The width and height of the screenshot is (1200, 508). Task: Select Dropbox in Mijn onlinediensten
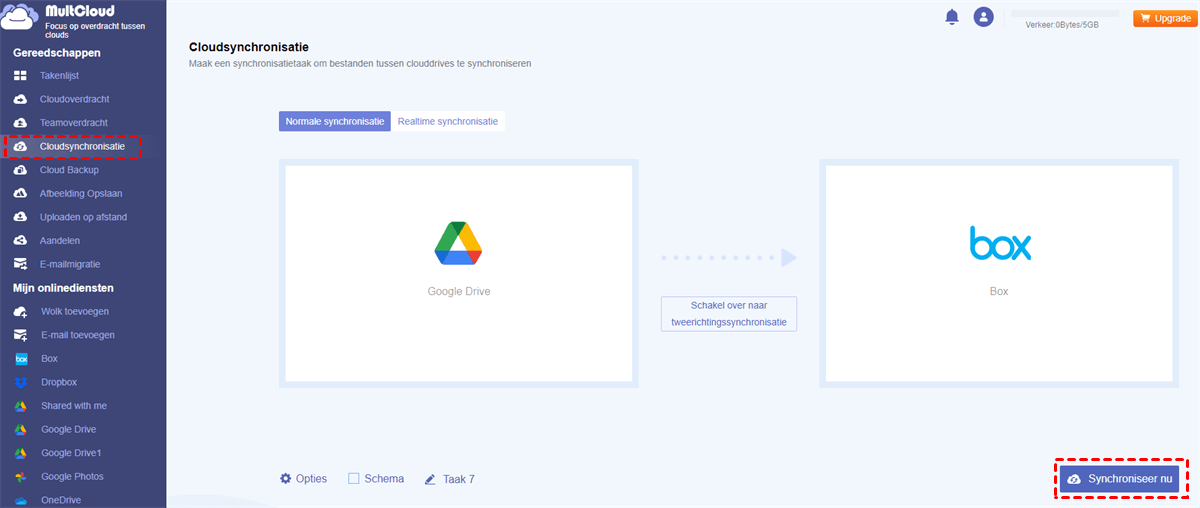(x=59, y=382)
